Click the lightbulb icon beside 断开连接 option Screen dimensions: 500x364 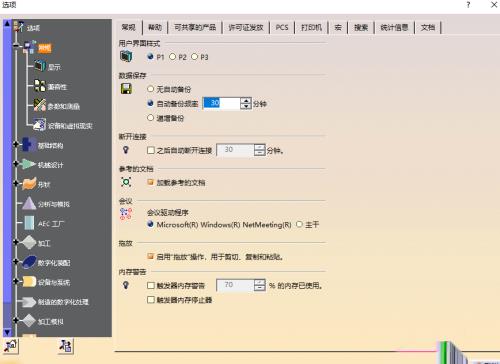(x=126, y=150)
